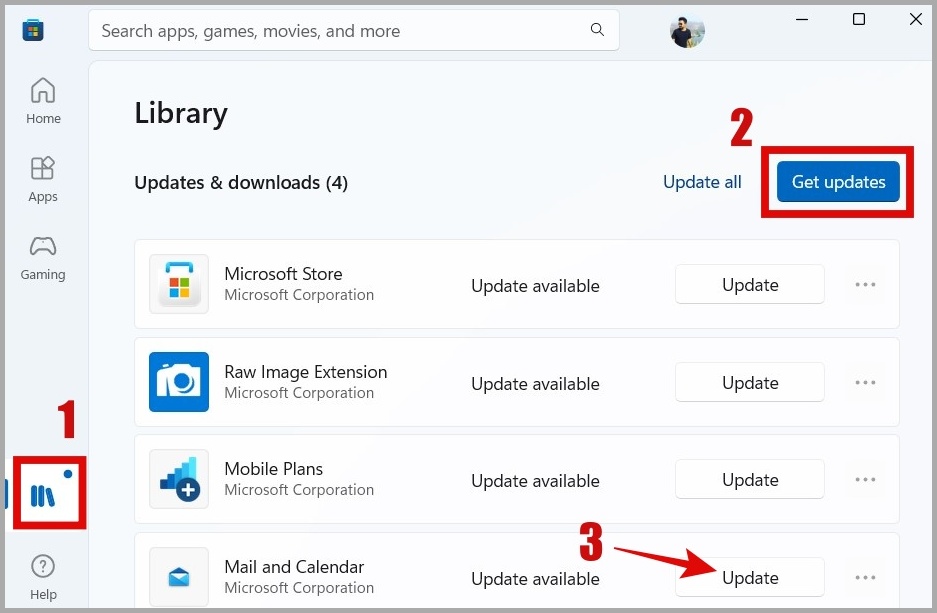Click the Microsoft Store logo icon

point(33,30)
